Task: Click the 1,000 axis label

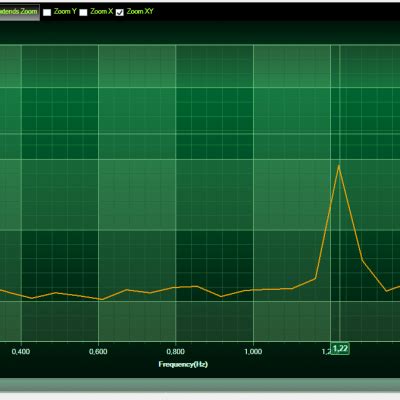Action: pyautogui.click(x=253, y=351)
